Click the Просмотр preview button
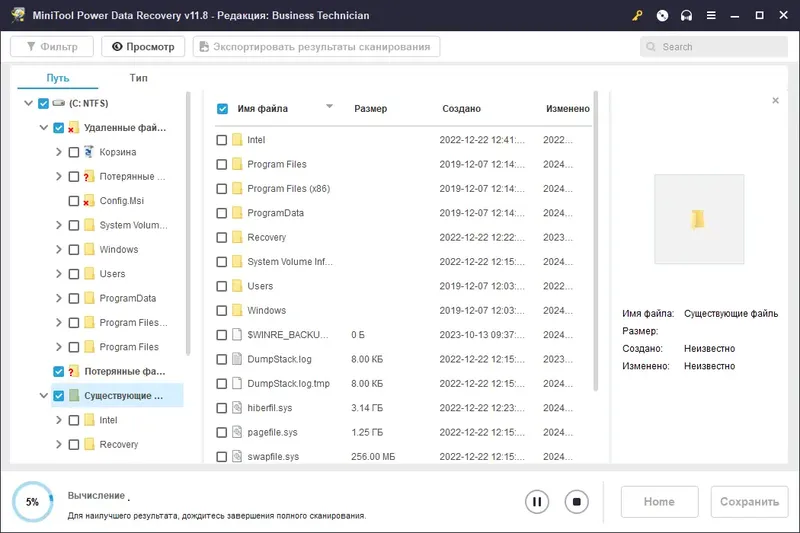This screenshot has height=533, width=800. (144, 47)
